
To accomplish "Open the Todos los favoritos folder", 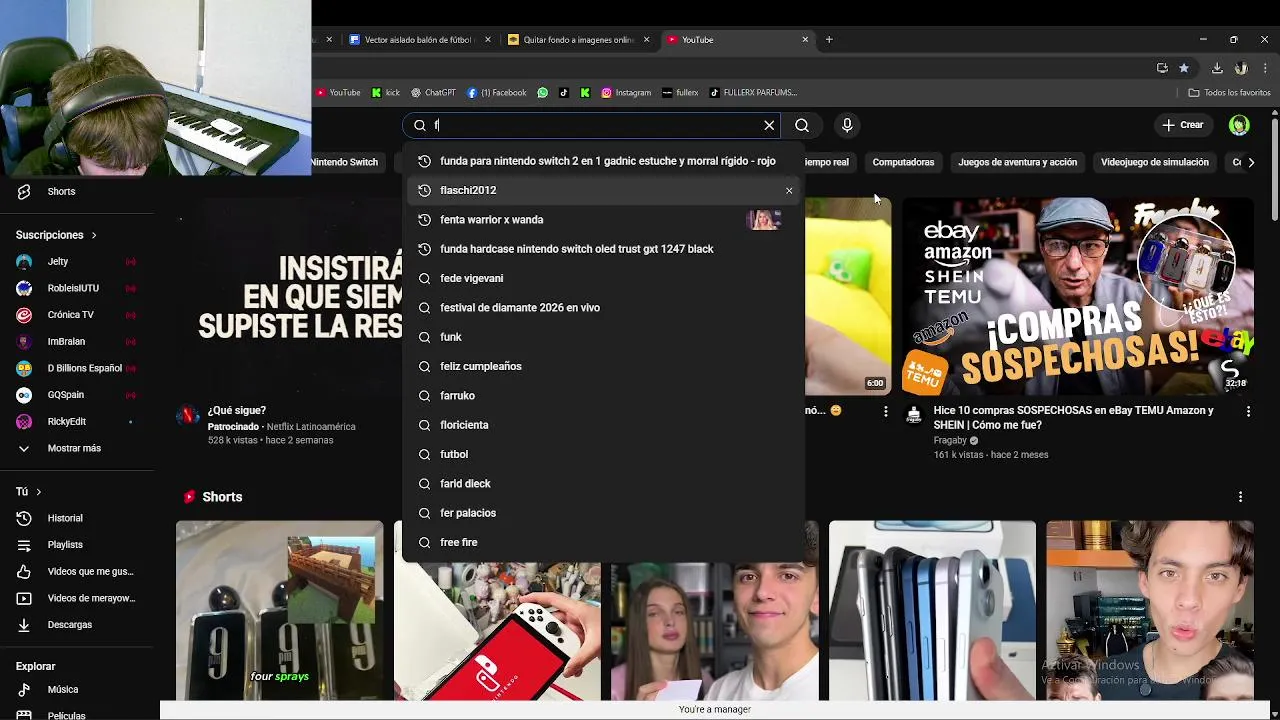I will [x=1230, y=93].
